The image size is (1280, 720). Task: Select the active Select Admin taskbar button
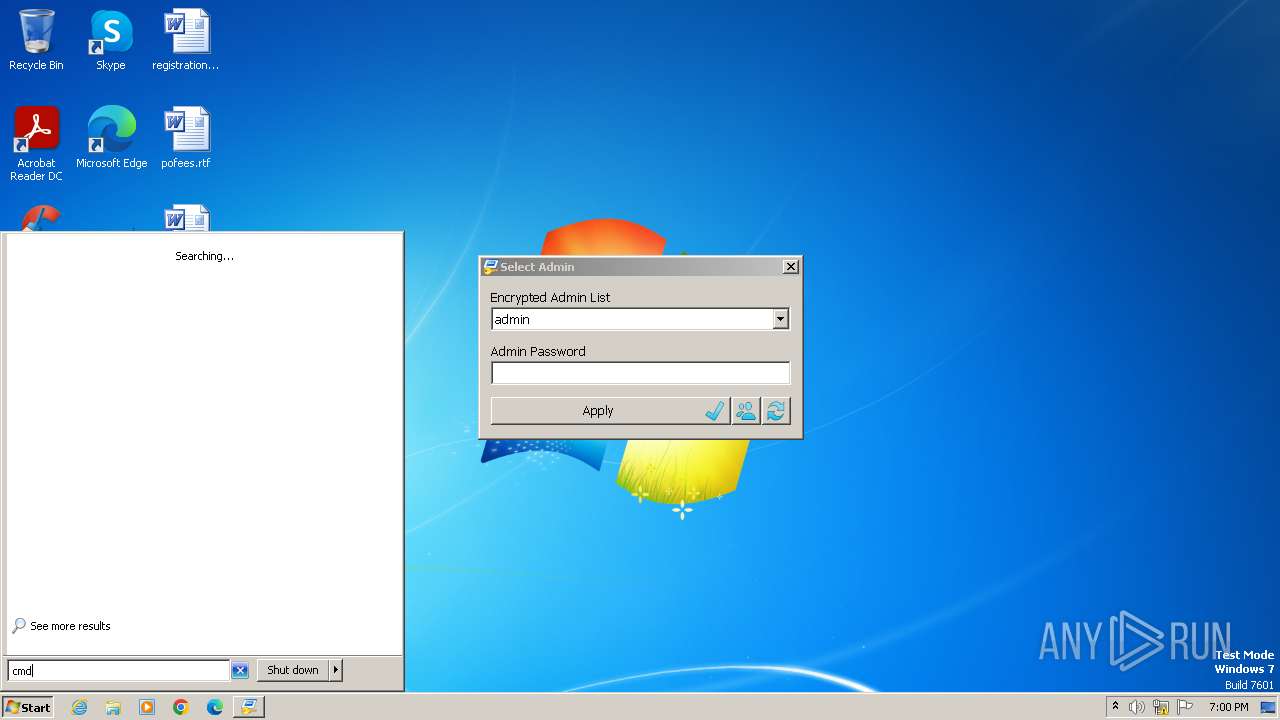(248, 707)
